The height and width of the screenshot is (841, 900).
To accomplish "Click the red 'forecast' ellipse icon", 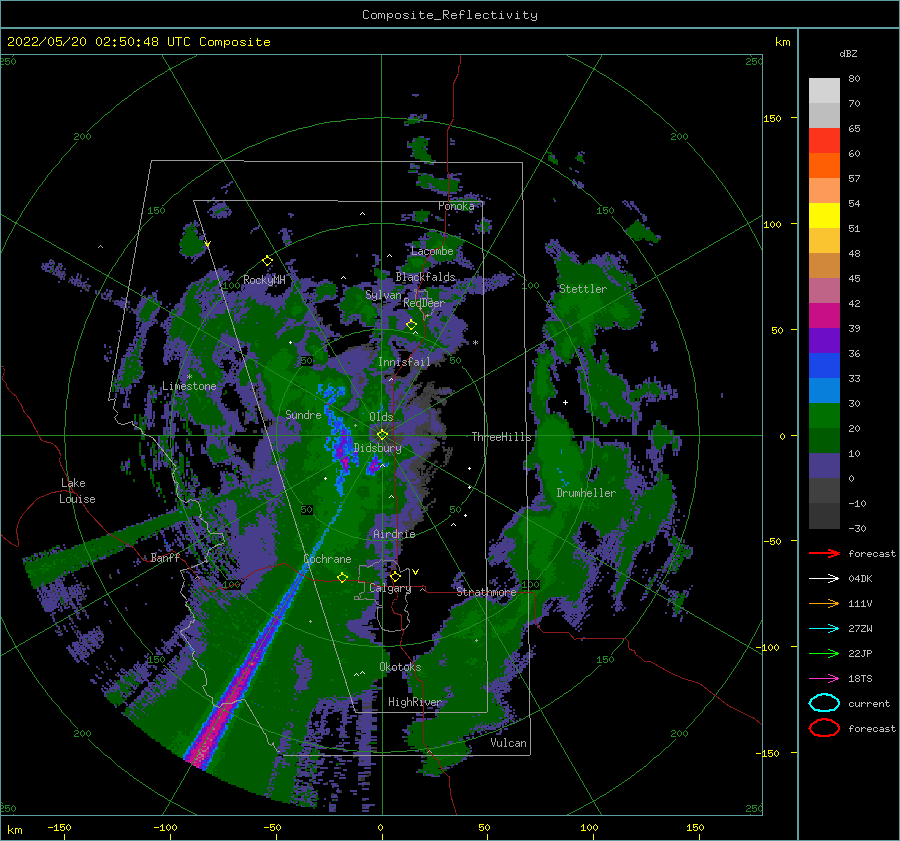I will (824, 728).
